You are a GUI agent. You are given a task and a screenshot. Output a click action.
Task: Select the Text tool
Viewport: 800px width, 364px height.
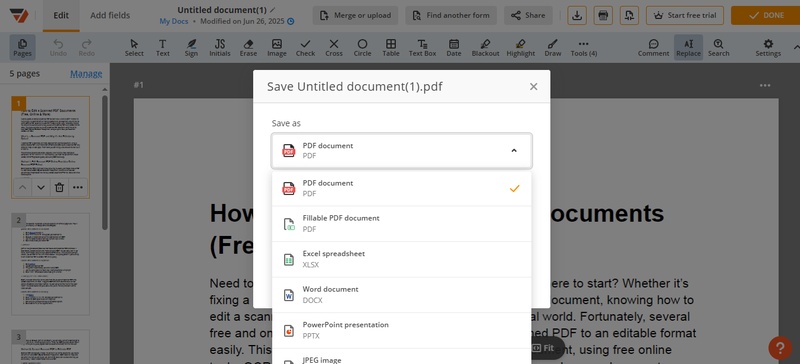[x=163, y=47]
